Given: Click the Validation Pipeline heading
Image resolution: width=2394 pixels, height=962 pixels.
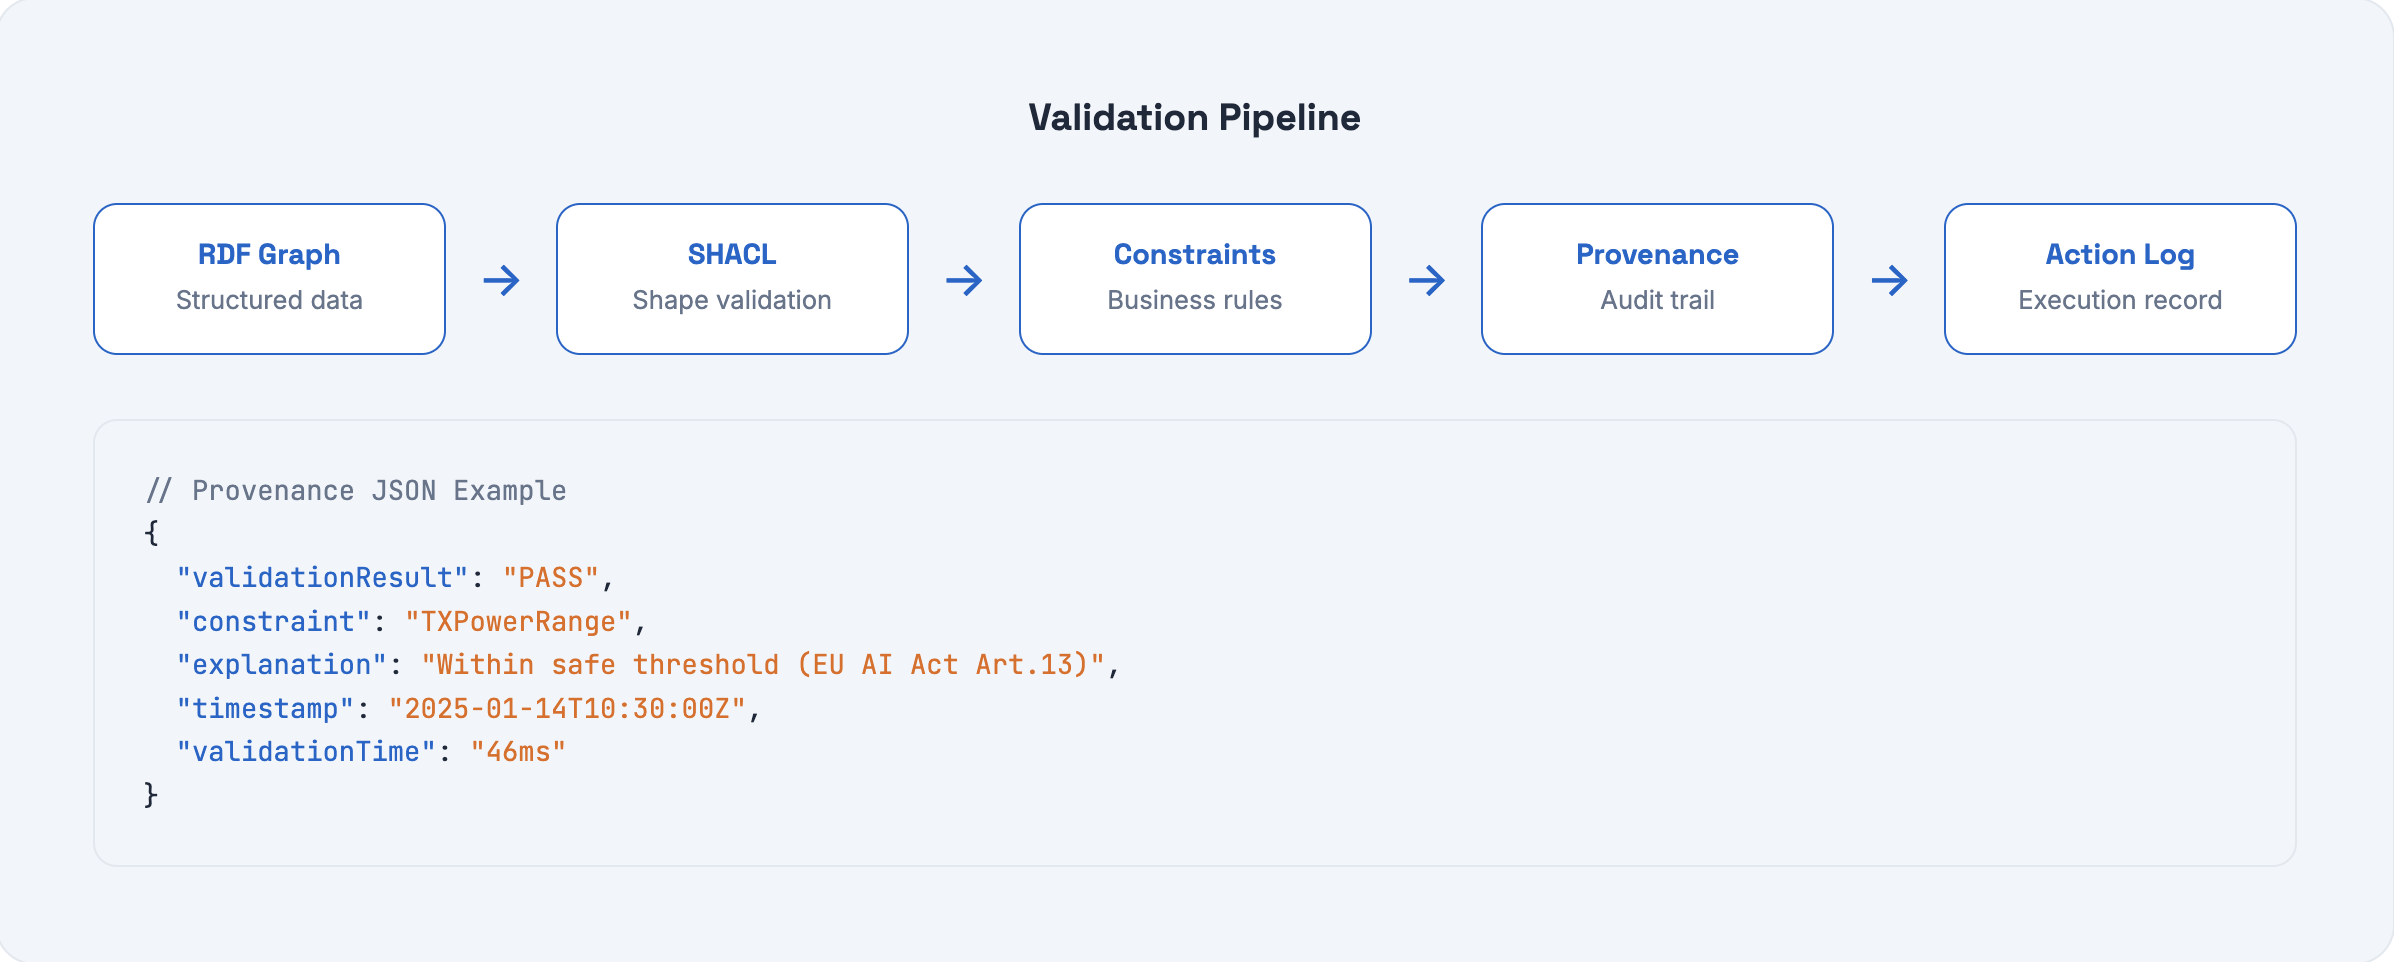Looking at the screenshot, I should [x=1194, y=118].
